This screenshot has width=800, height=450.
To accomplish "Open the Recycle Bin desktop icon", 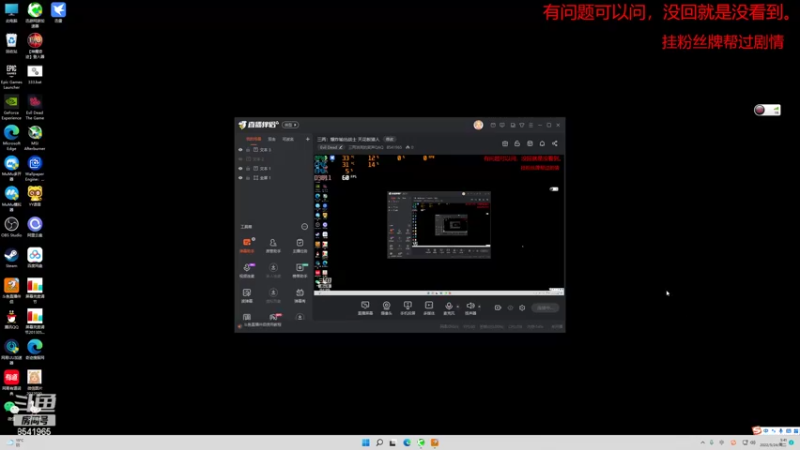I will click(x=11, y=43).
